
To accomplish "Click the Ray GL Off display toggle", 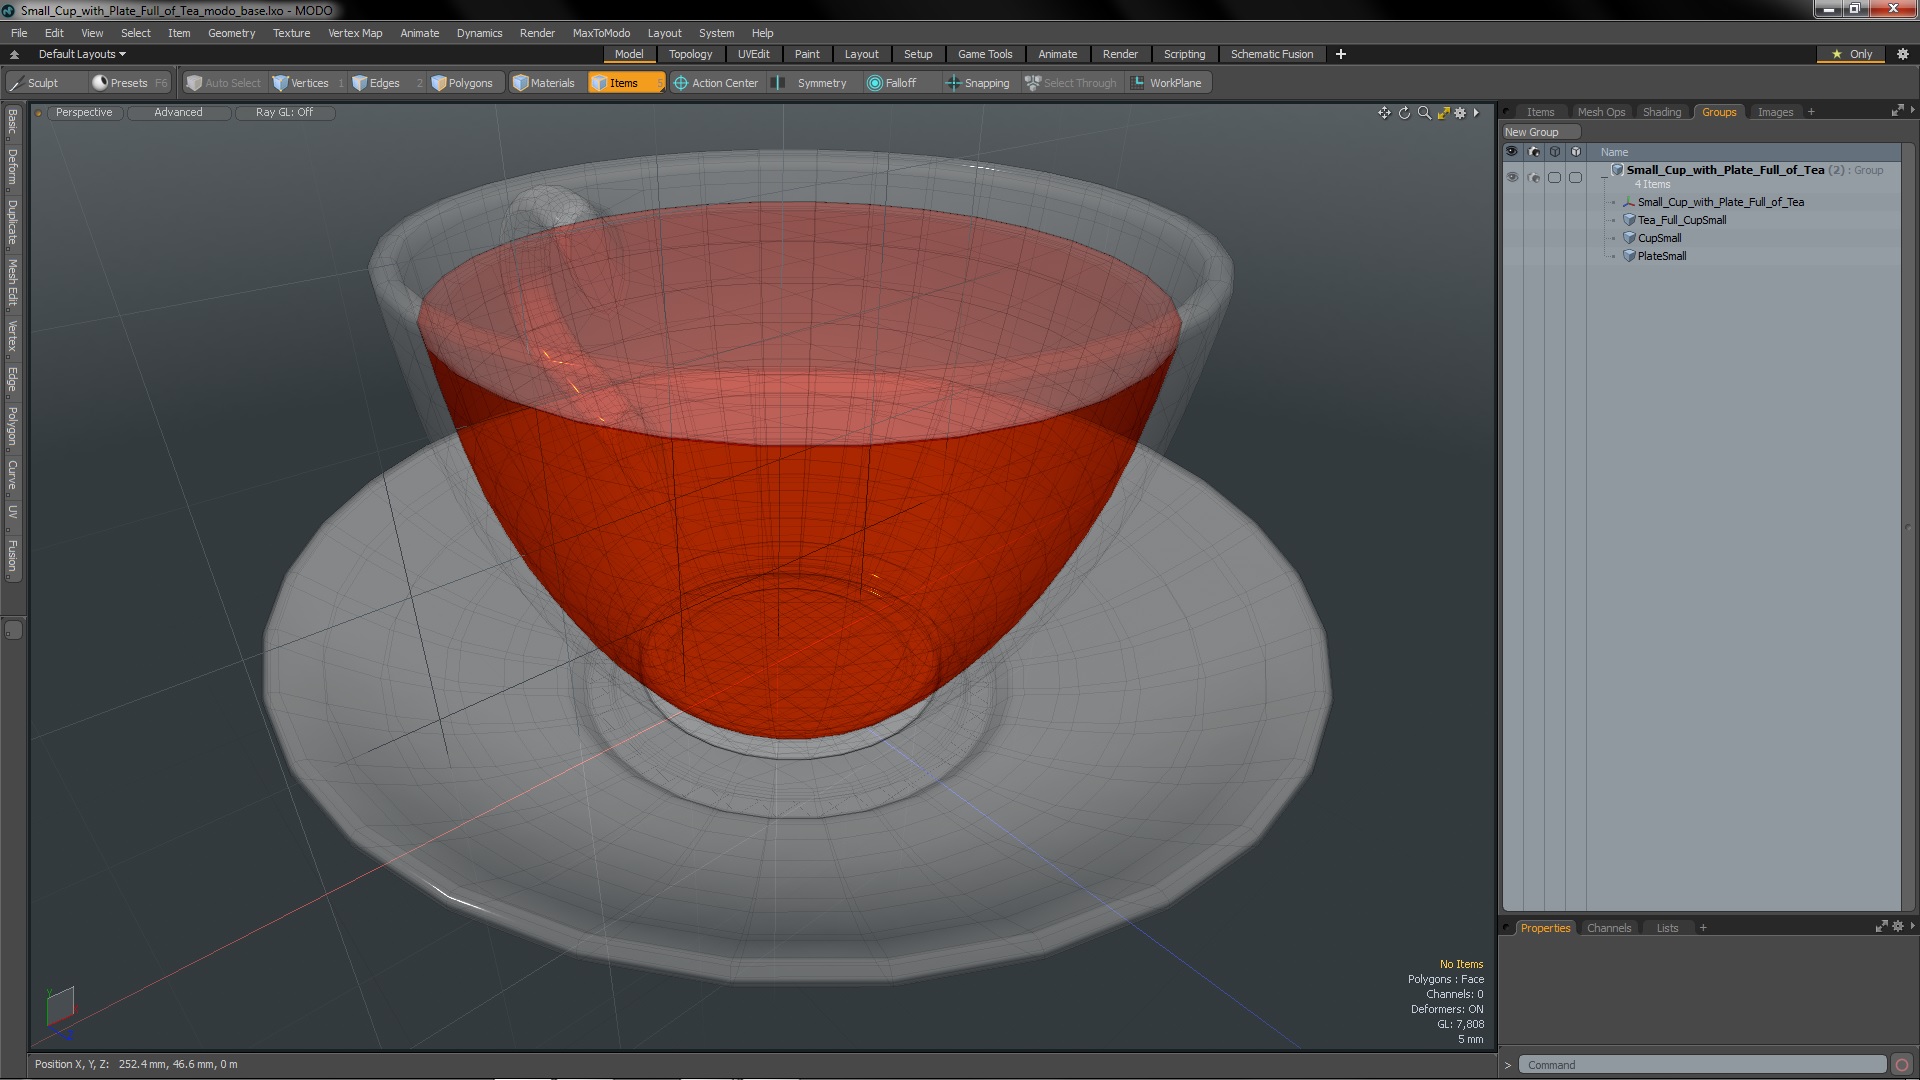I will [282, 112].
